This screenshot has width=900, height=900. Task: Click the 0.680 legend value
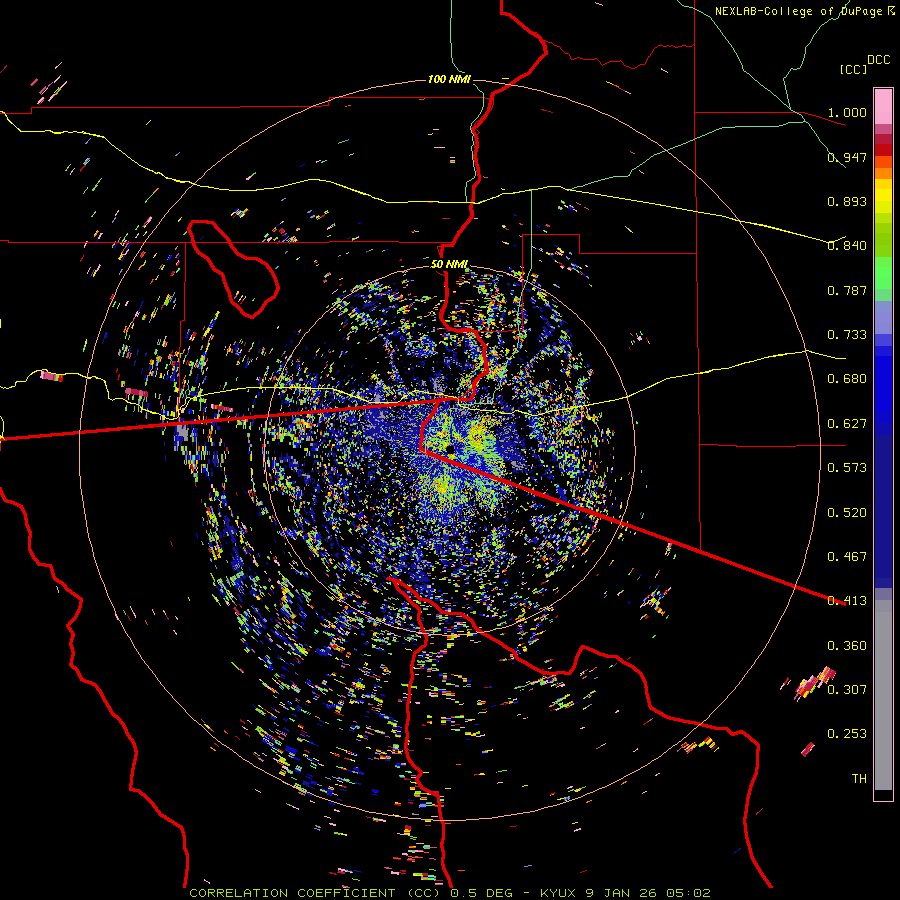pyautogui.click(x=847, y=379)
